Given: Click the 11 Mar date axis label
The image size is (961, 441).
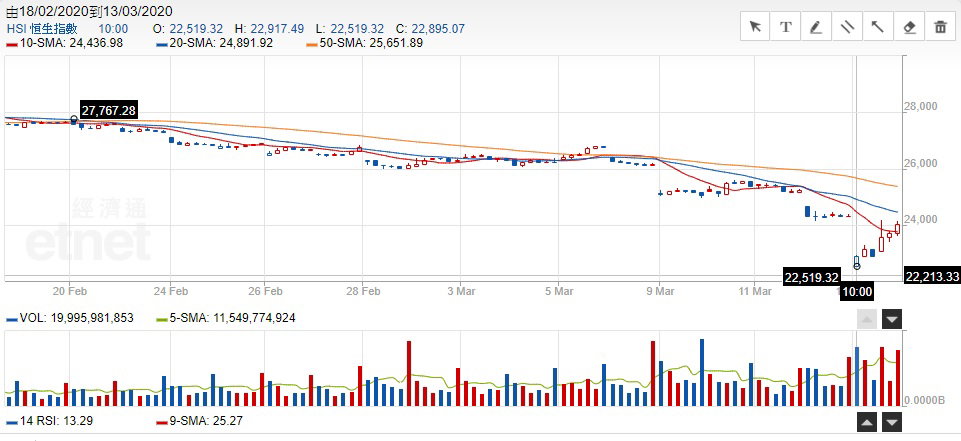Looking at the screenshot, I should [x=754, y=291].
